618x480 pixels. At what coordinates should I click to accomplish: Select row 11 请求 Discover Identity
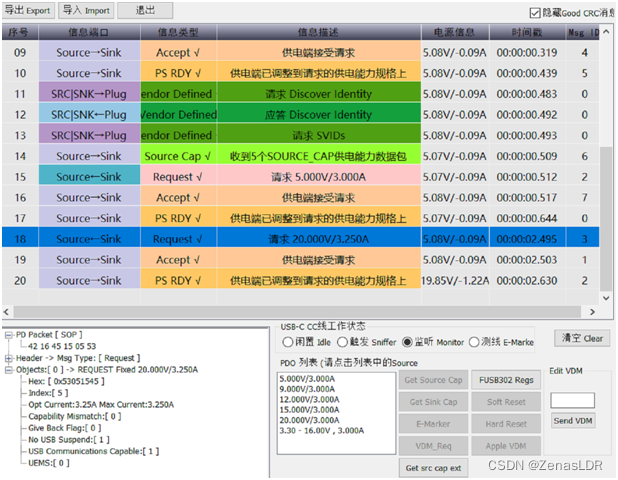pos(300,94)
